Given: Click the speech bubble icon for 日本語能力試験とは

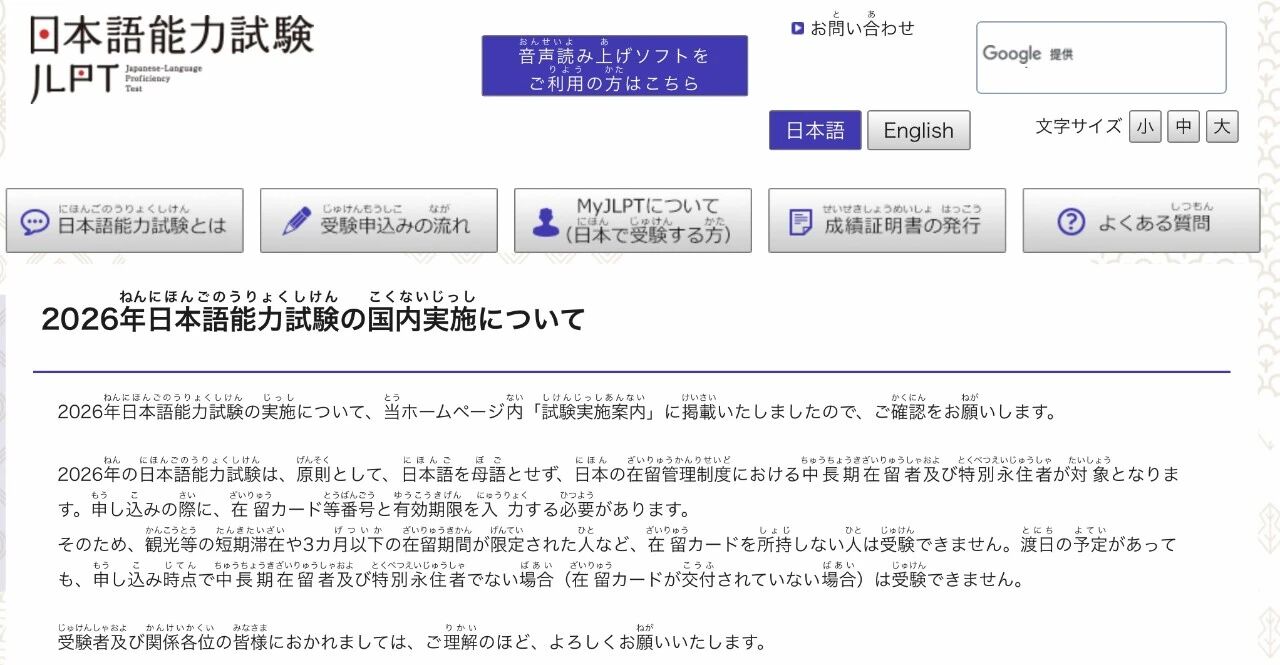Looking at the screenshot, I should [x=35, y=222].
